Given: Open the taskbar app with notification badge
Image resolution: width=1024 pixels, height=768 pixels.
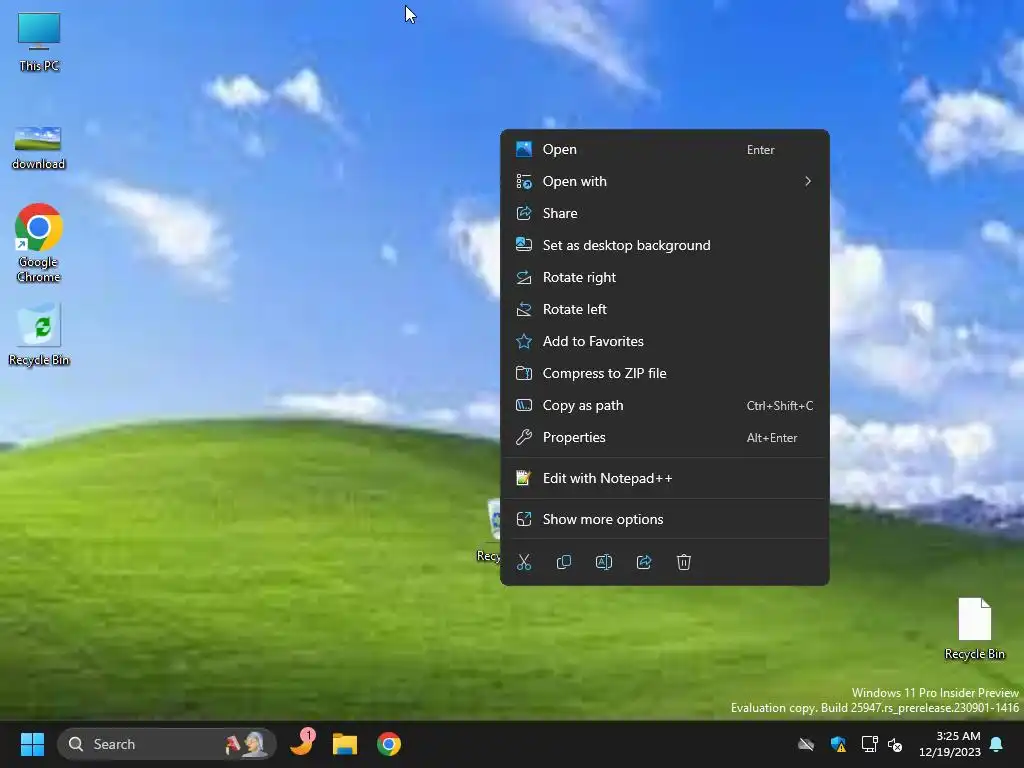Looking at the screenshot, I should 302,743.
